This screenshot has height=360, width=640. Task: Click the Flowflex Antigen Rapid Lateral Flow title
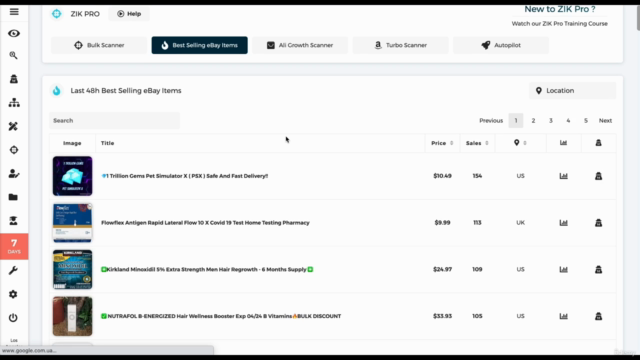205,223
